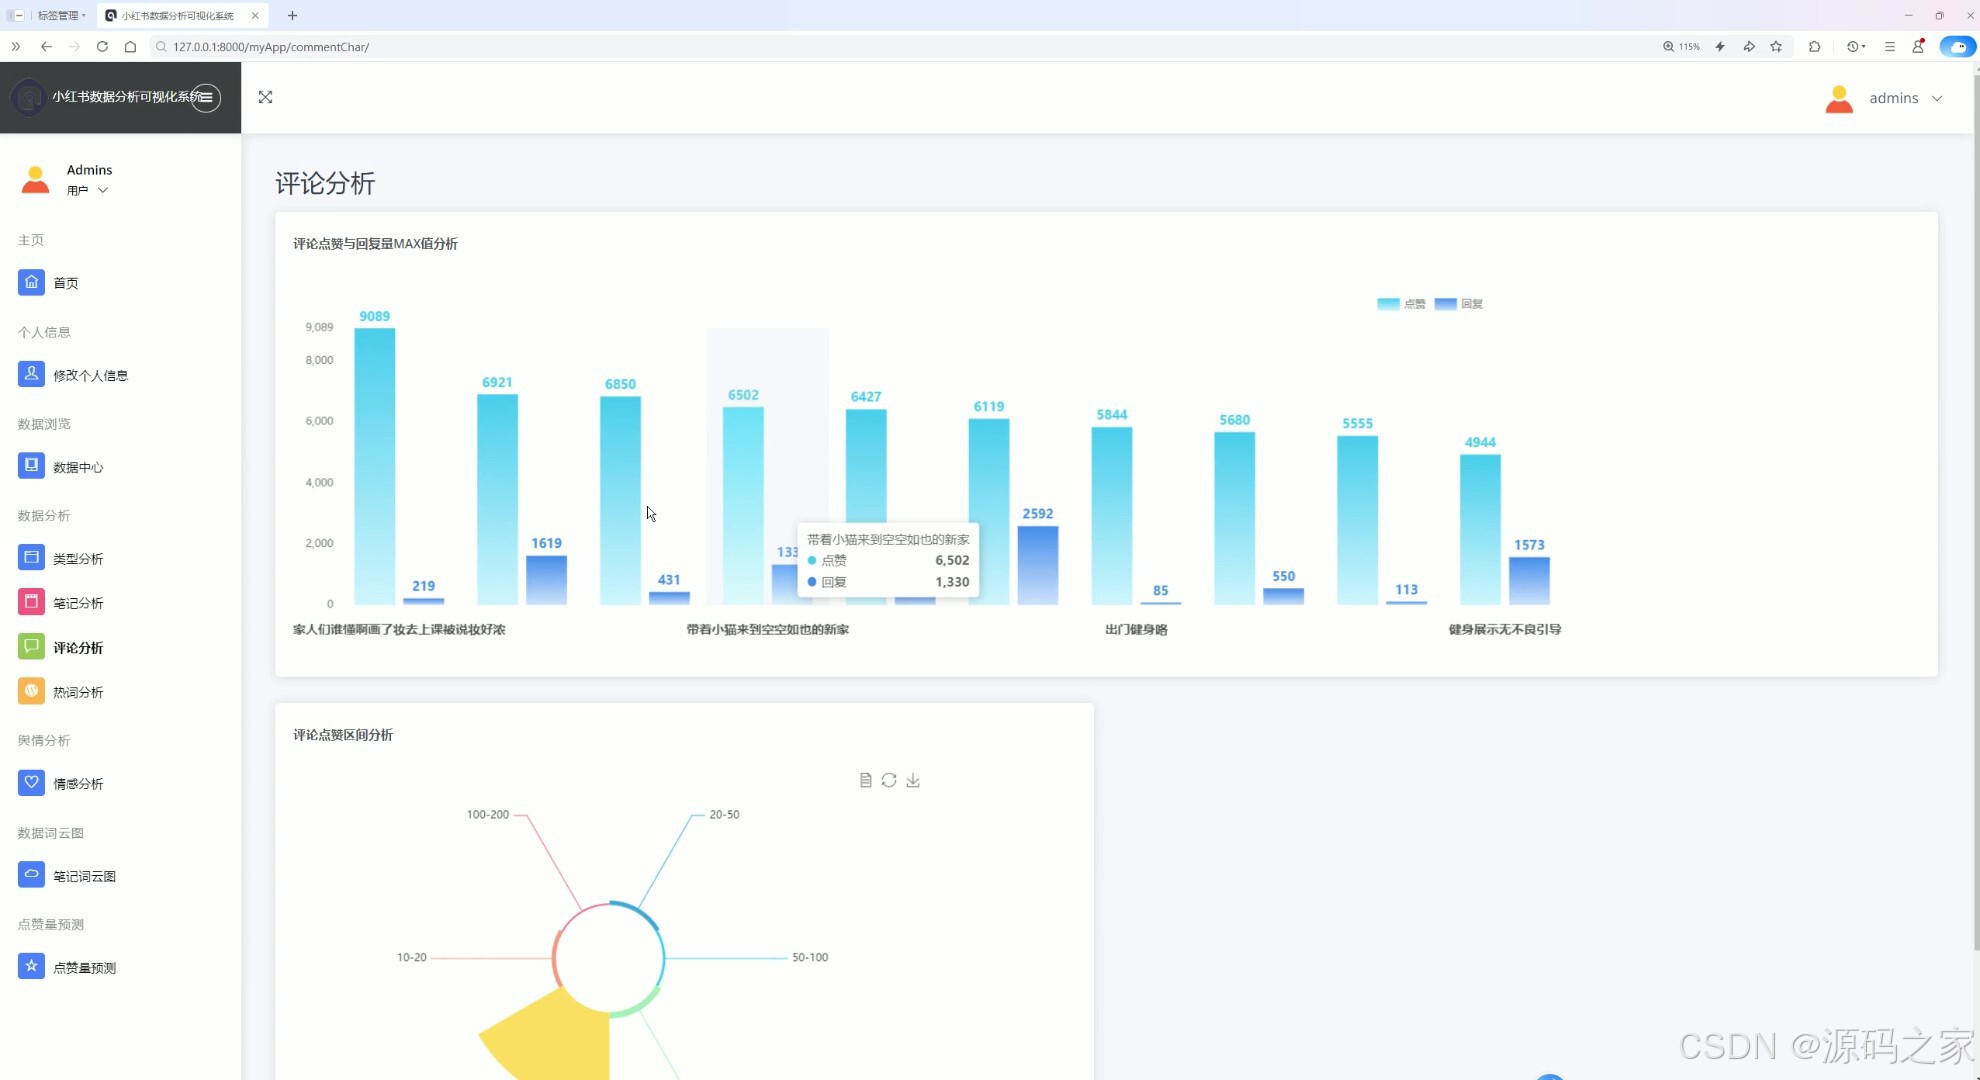Go to 类型分析 menu item
This screenshot has width=1980, height=1080.
78,559
